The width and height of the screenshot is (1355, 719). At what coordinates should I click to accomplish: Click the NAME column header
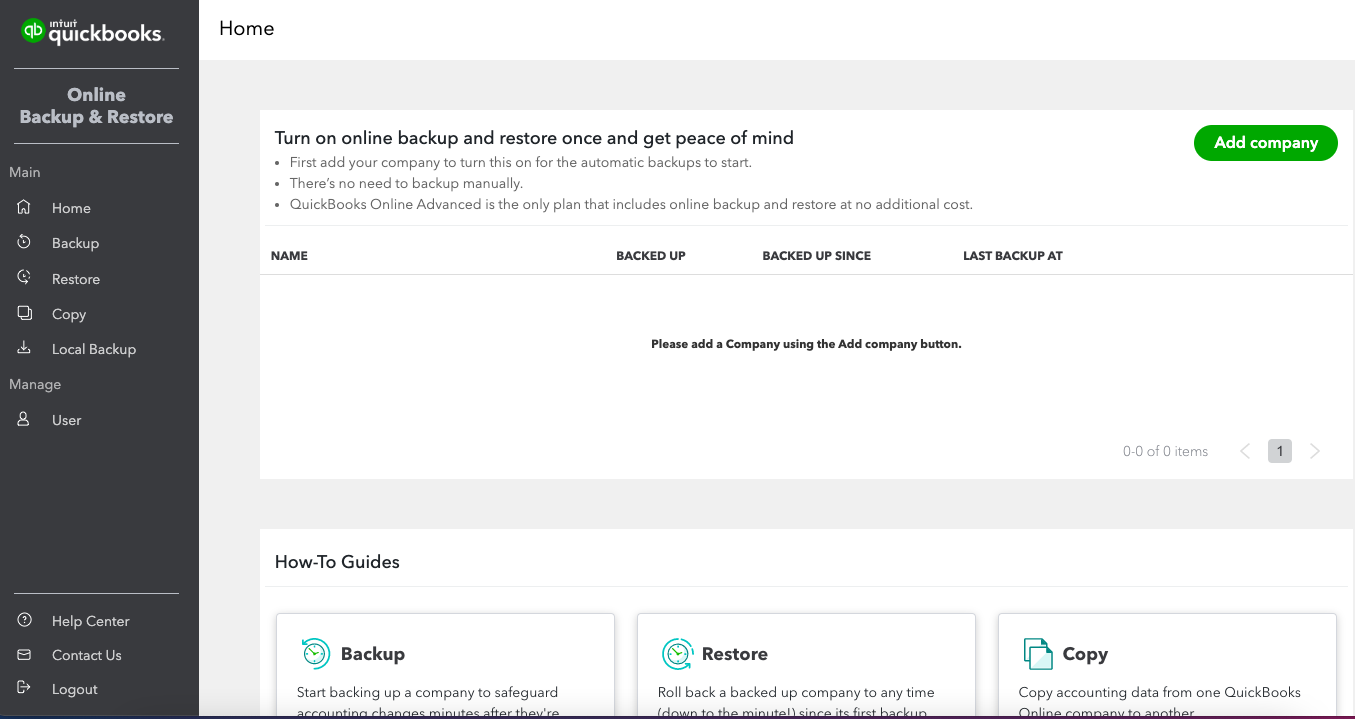coord(289,256)
